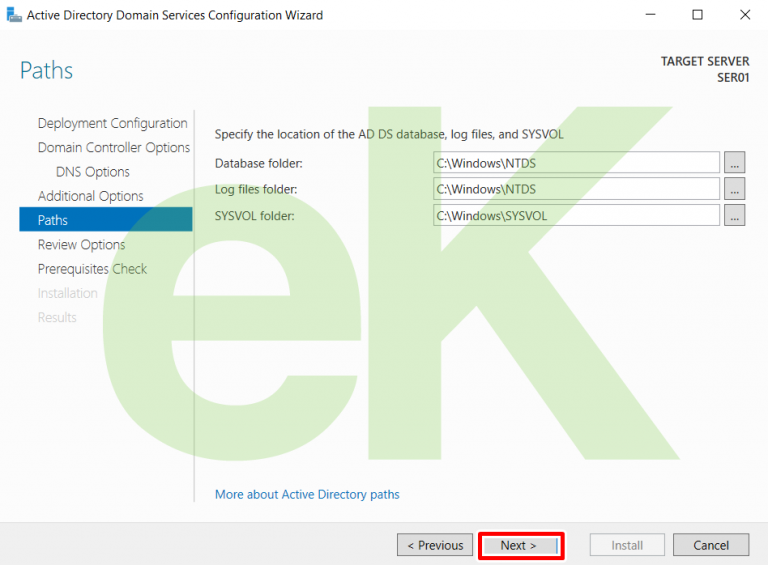Click the TARGET SERVER SER01 text
Viewport: 768px width, 565px height.
tap(705, 70)
